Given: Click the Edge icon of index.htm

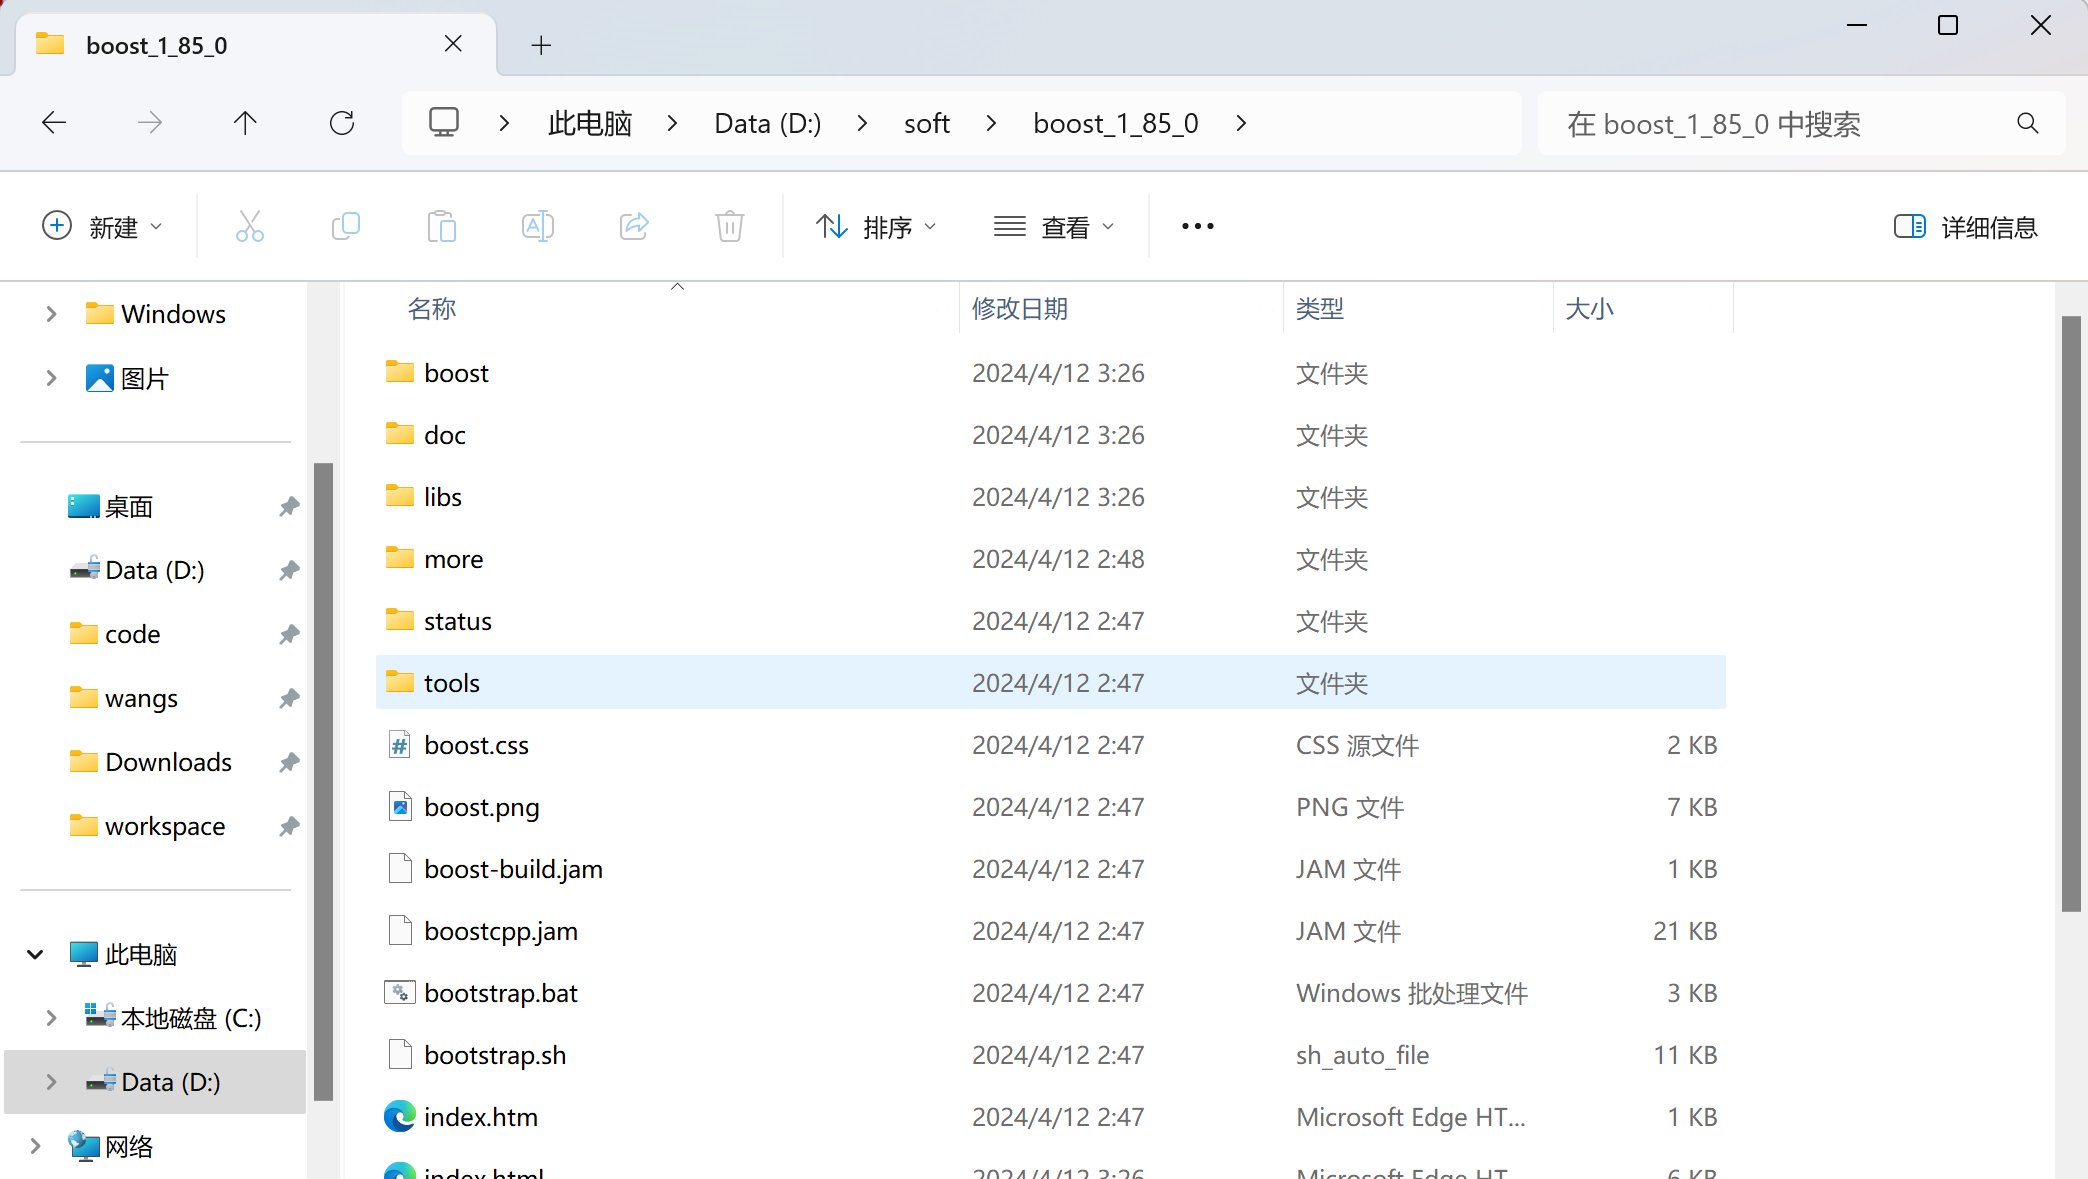Looking at the screenshot, I should tap(400, 1116).
